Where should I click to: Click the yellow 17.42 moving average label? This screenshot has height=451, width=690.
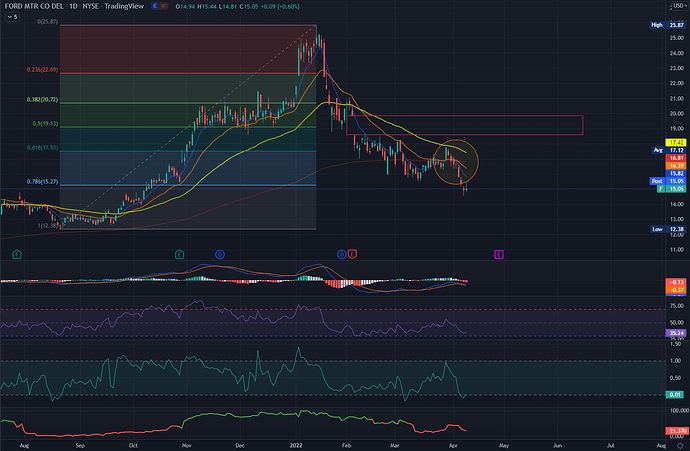tap(676, 143)
